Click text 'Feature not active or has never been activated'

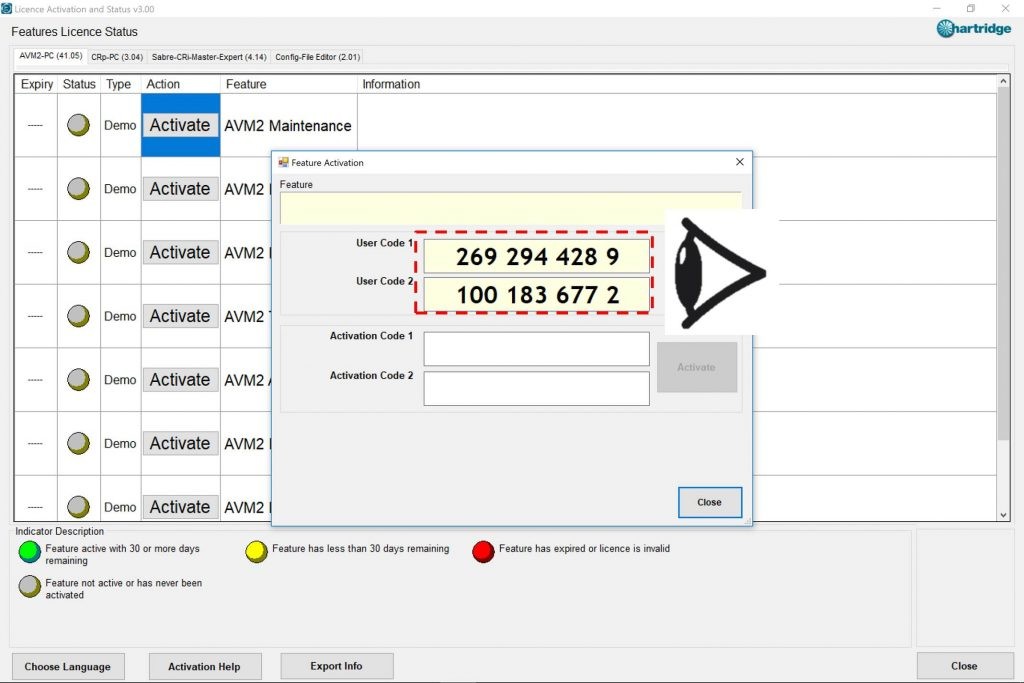[123, 589]
